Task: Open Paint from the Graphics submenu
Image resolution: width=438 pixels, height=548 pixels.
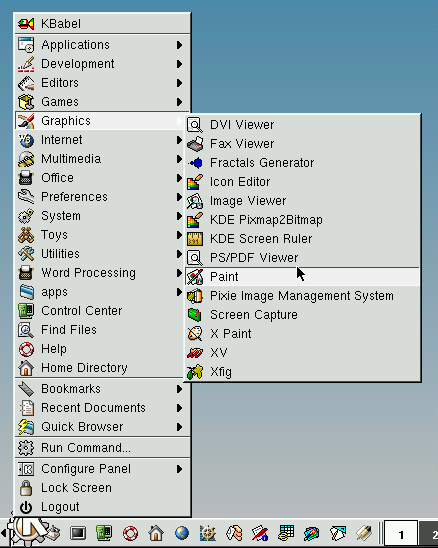Action: pos(302,277)
